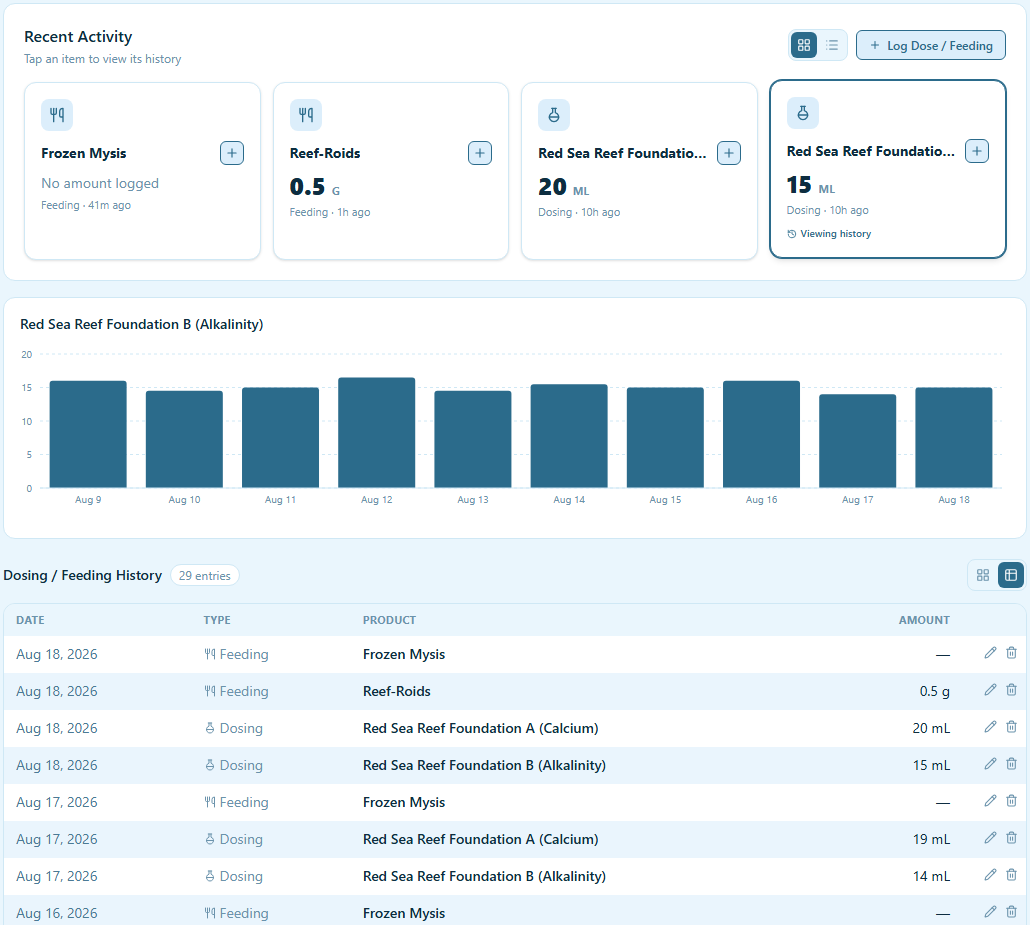The width and height of the screenshot is (1030, 925).
Task: Click the 29 entries badge
Action: point(205,575)
